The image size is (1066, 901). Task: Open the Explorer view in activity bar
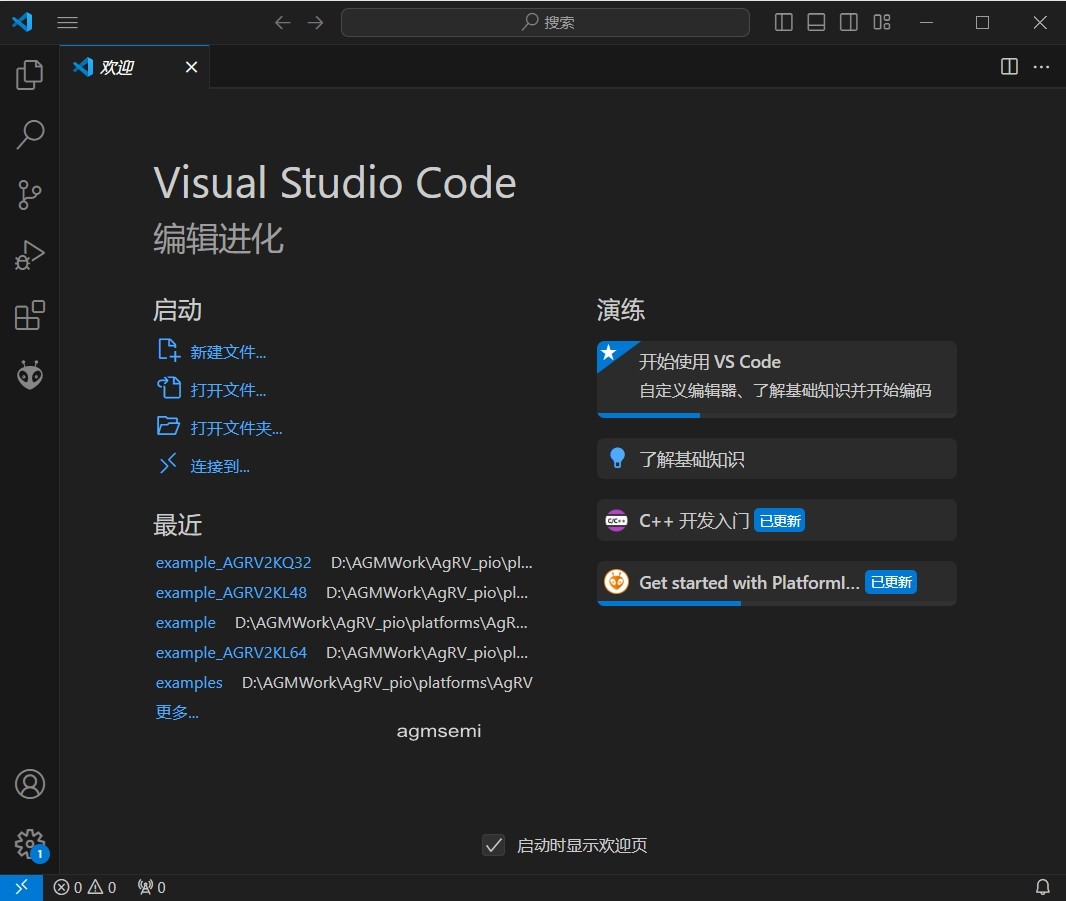coord(29,75)
